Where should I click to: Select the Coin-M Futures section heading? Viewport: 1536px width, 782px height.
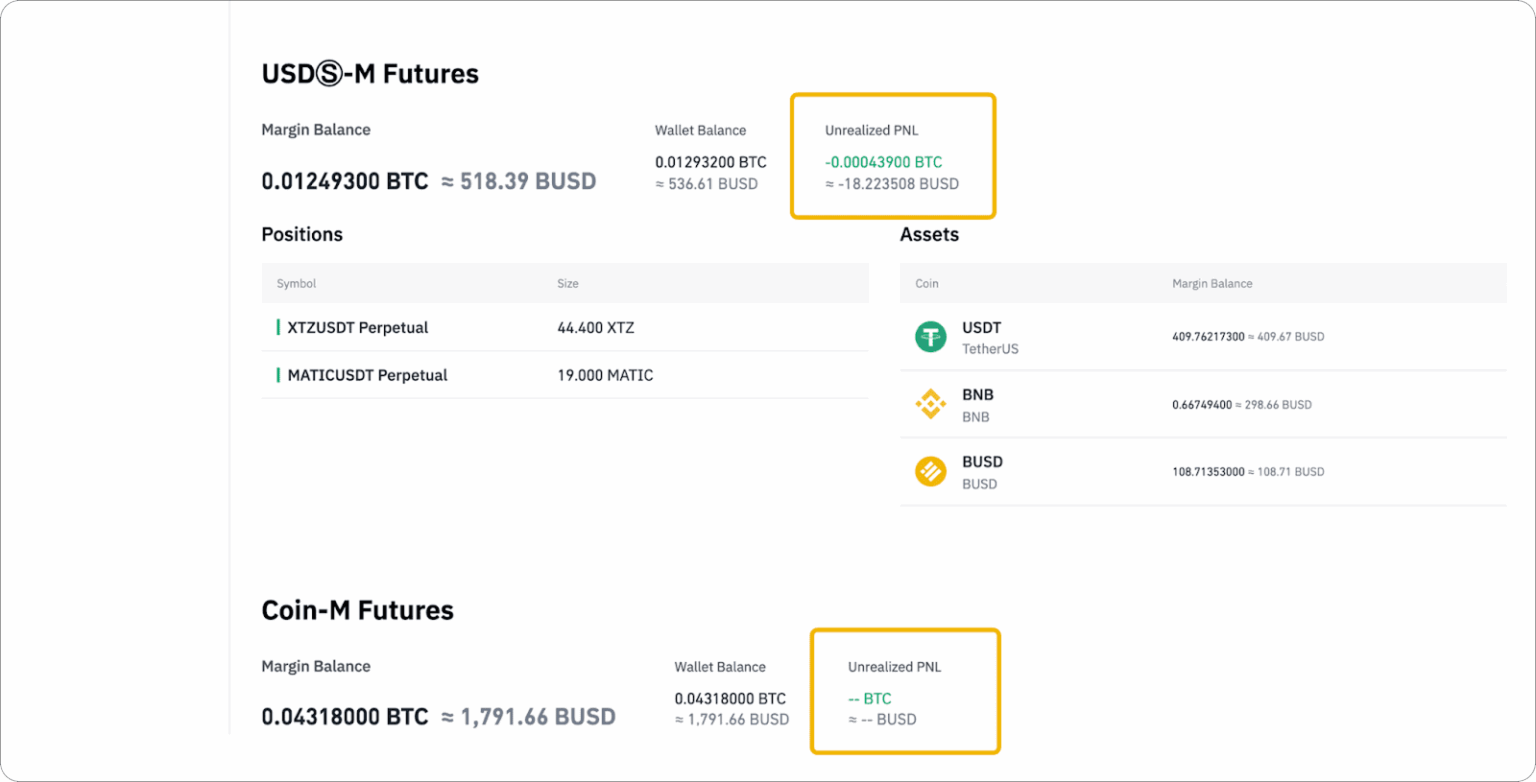357,610
